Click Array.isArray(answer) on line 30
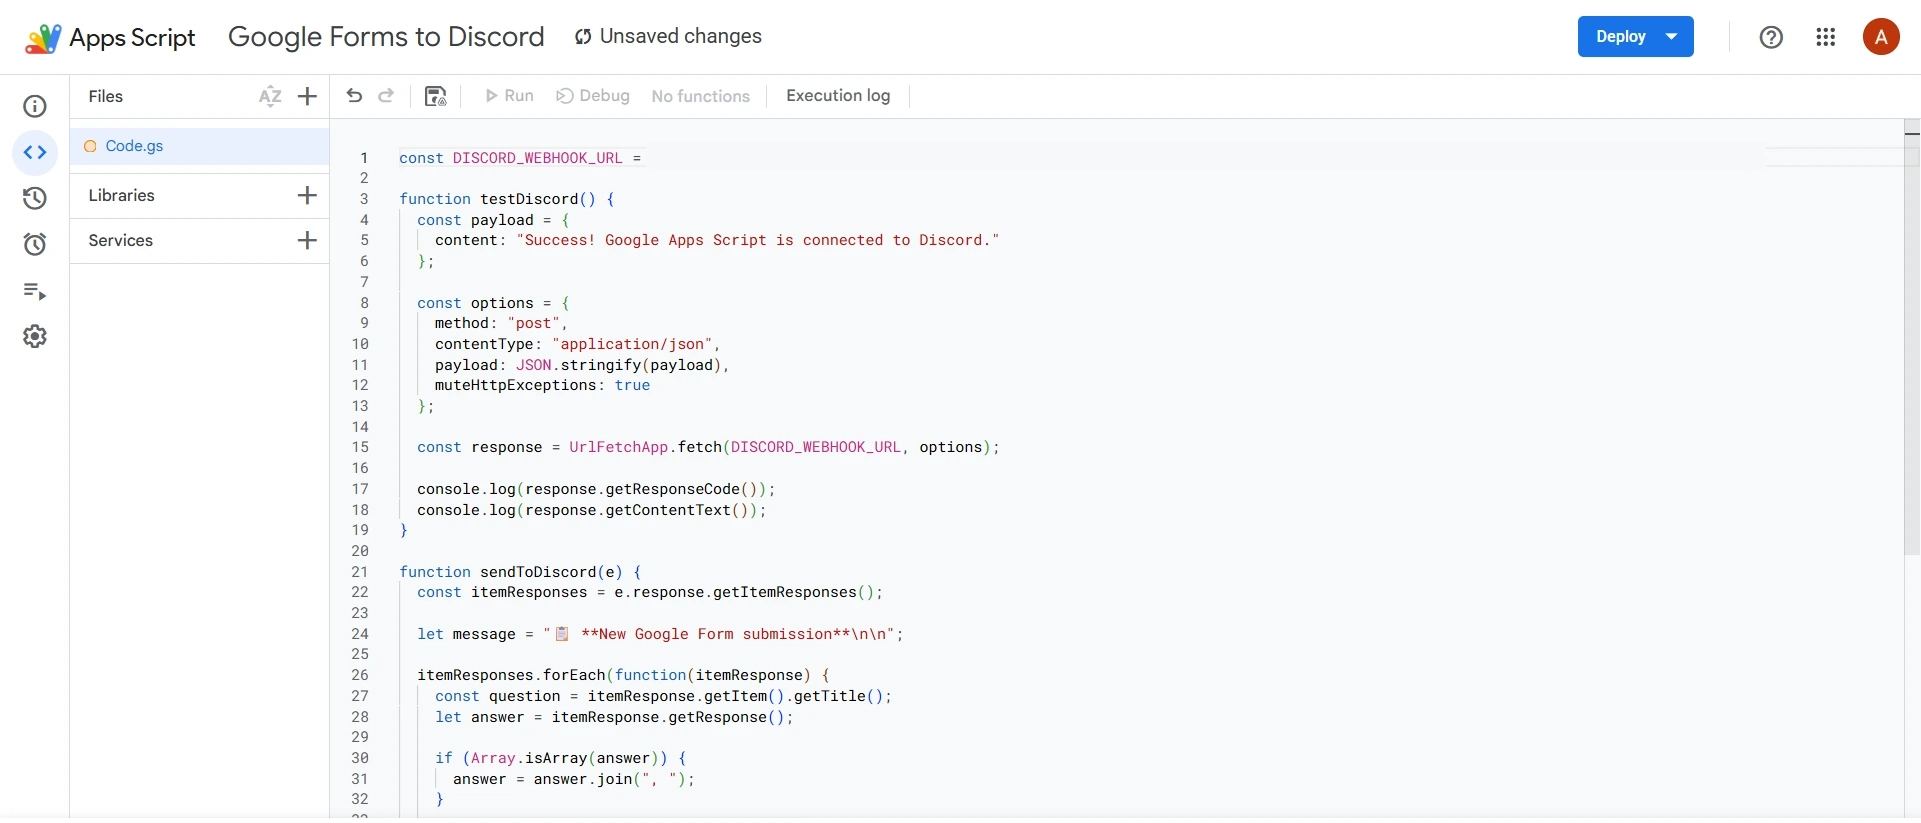This screenshot has height=823, width=1921. click(x=565, y=758)
